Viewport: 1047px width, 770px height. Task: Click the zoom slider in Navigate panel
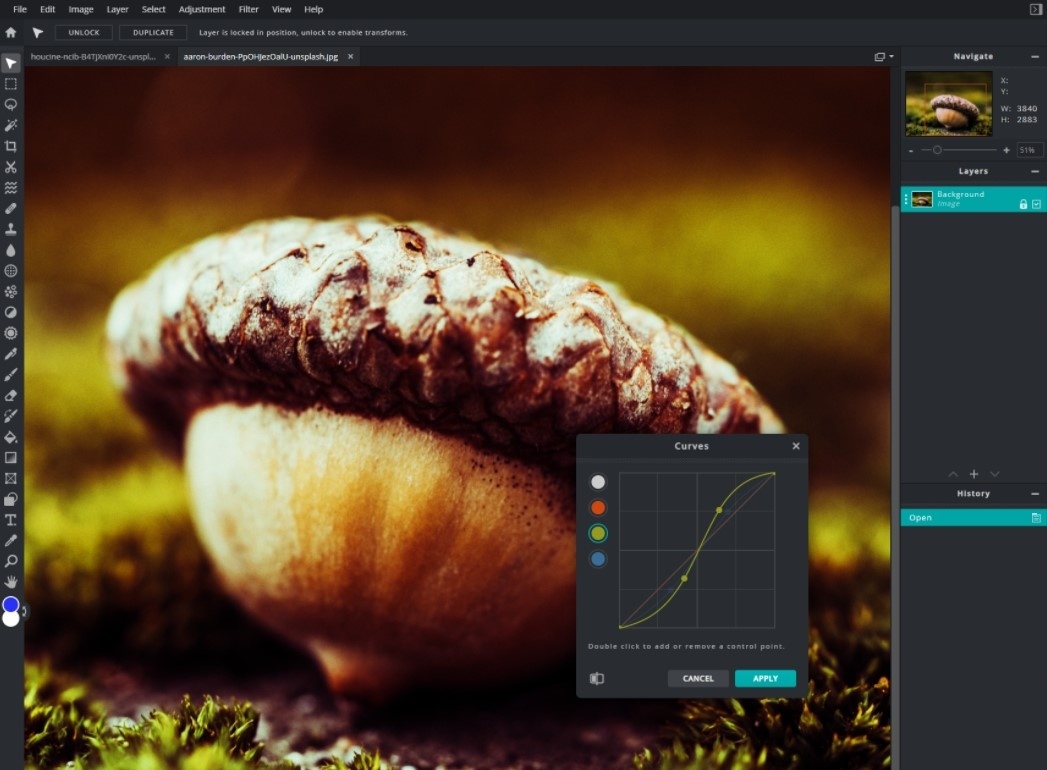coord(938,150)
